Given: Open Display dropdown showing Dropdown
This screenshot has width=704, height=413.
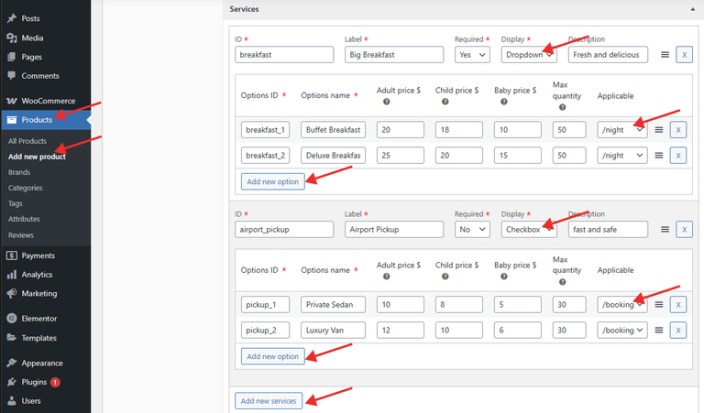Looking at the screenshot, I should click(529, 55).
